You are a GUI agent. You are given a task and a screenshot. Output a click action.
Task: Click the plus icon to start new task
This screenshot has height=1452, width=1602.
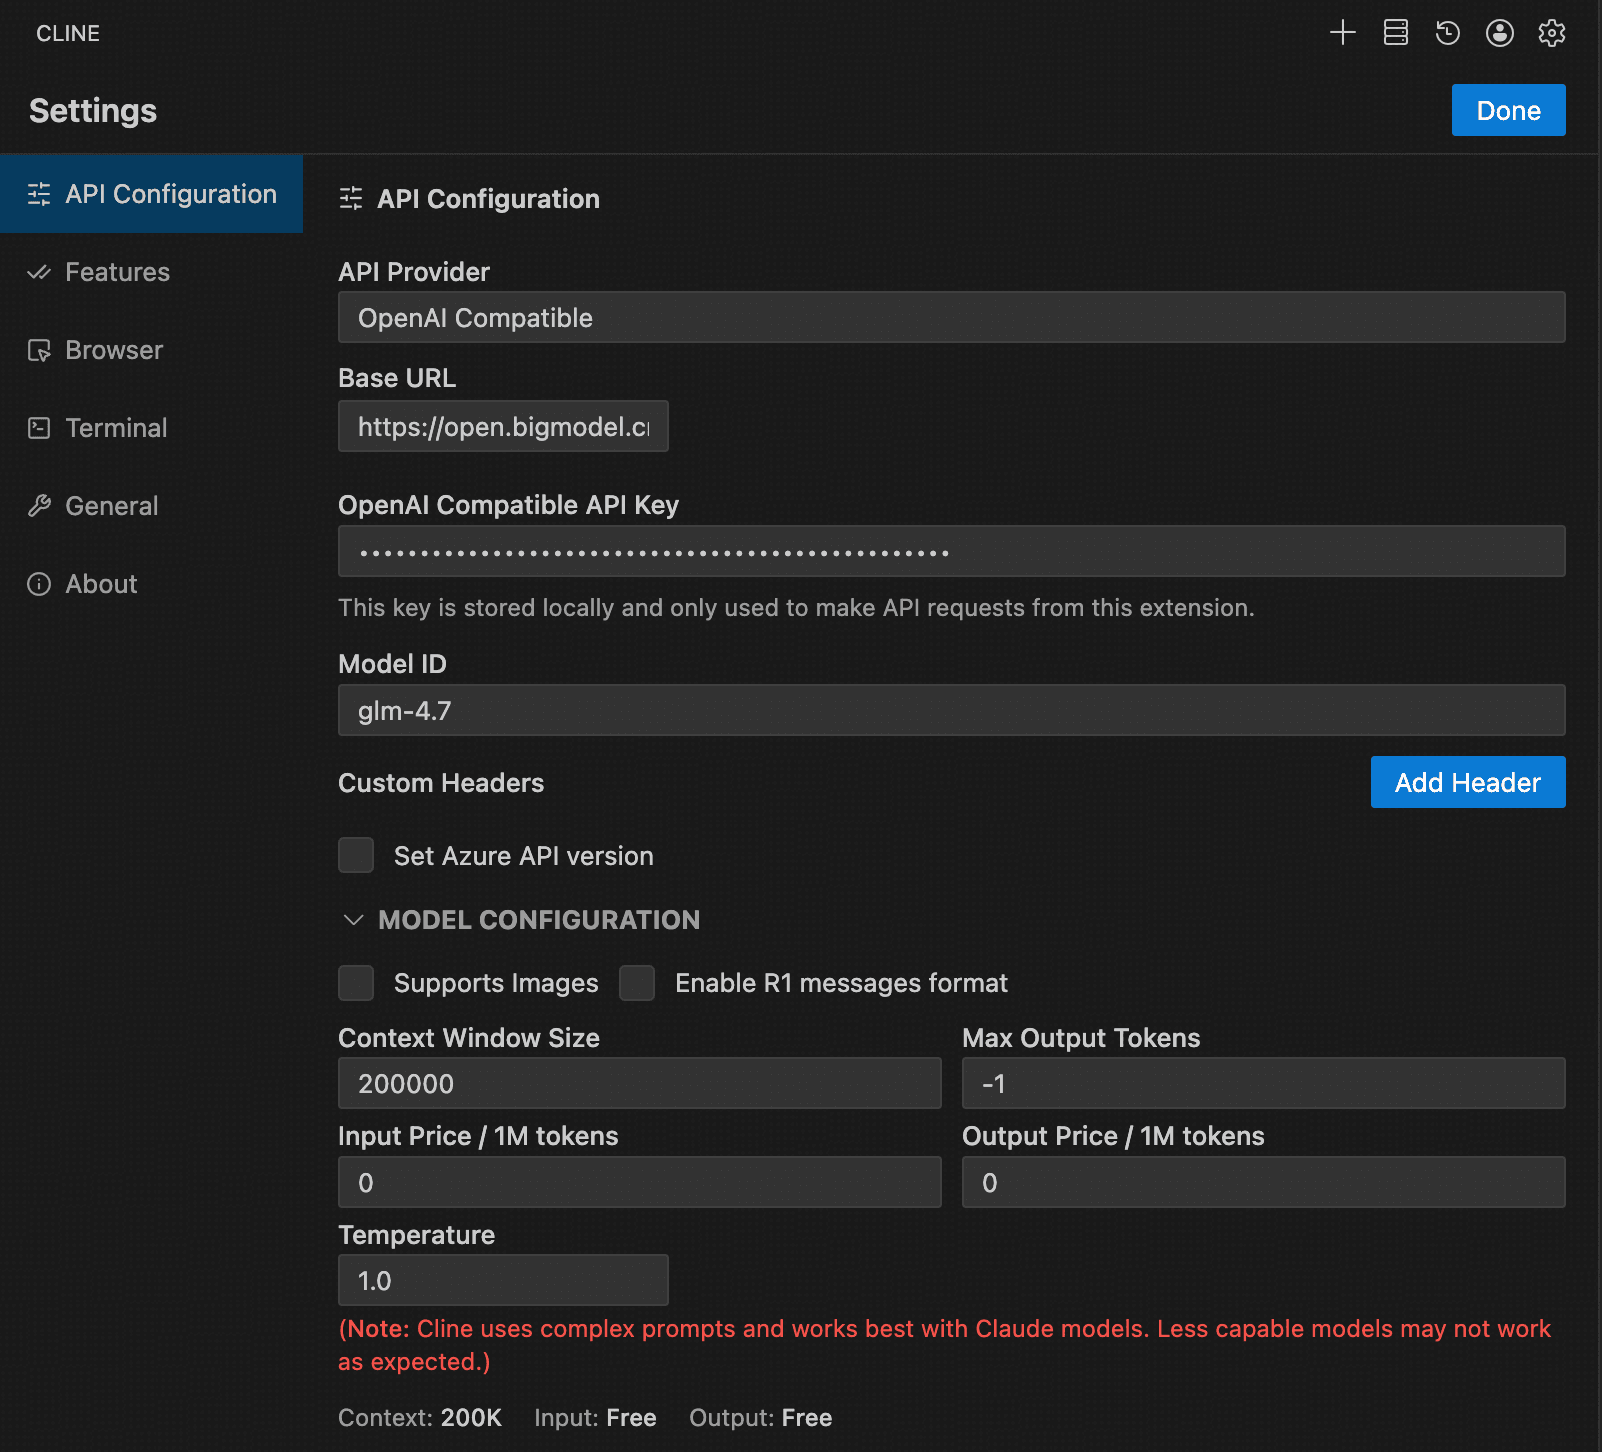pyautogui.click(x=1343, y=33)
